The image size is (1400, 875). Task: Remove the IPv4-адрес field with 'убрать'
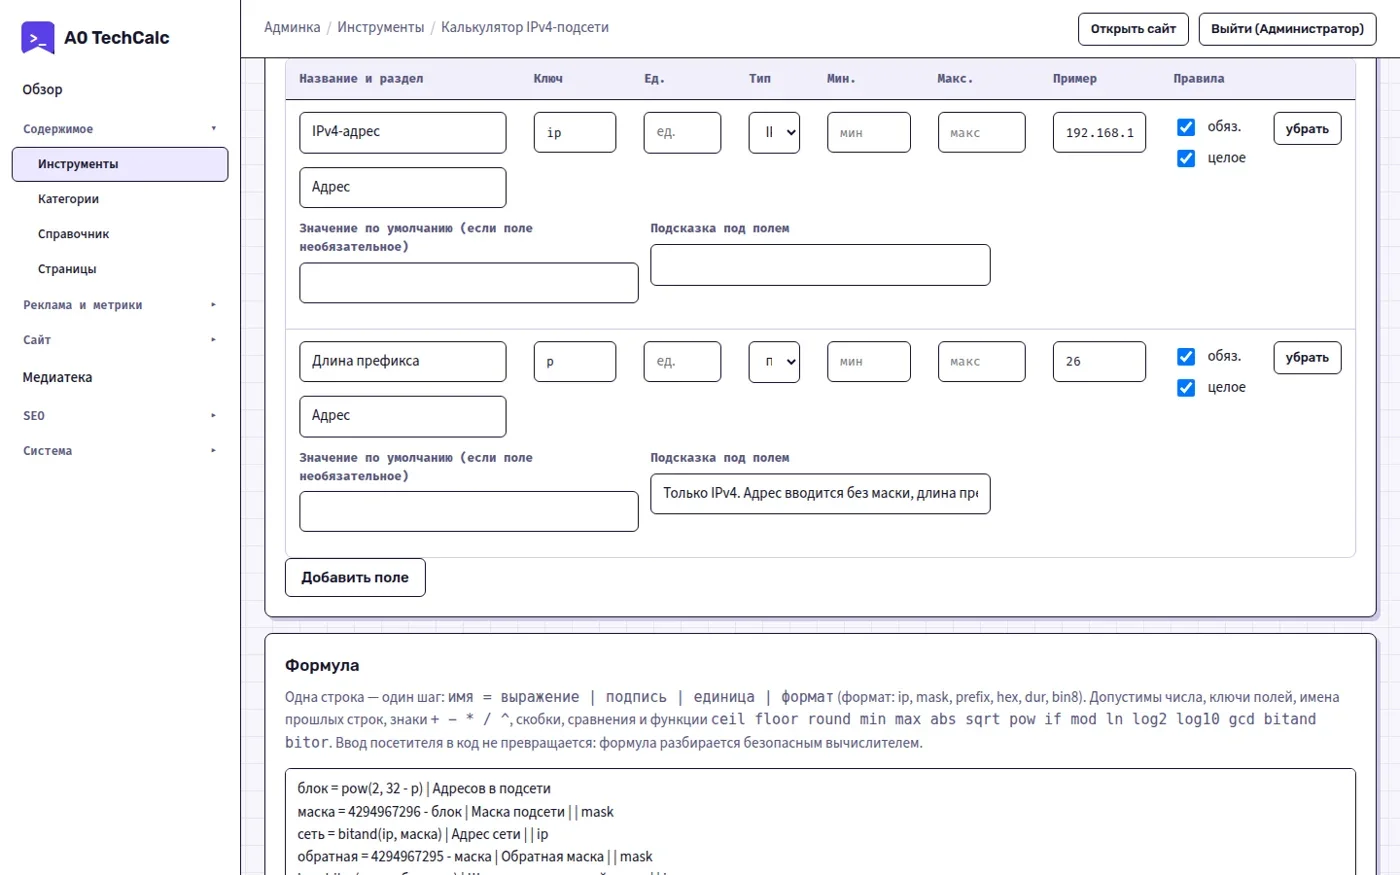[1307, 129]
